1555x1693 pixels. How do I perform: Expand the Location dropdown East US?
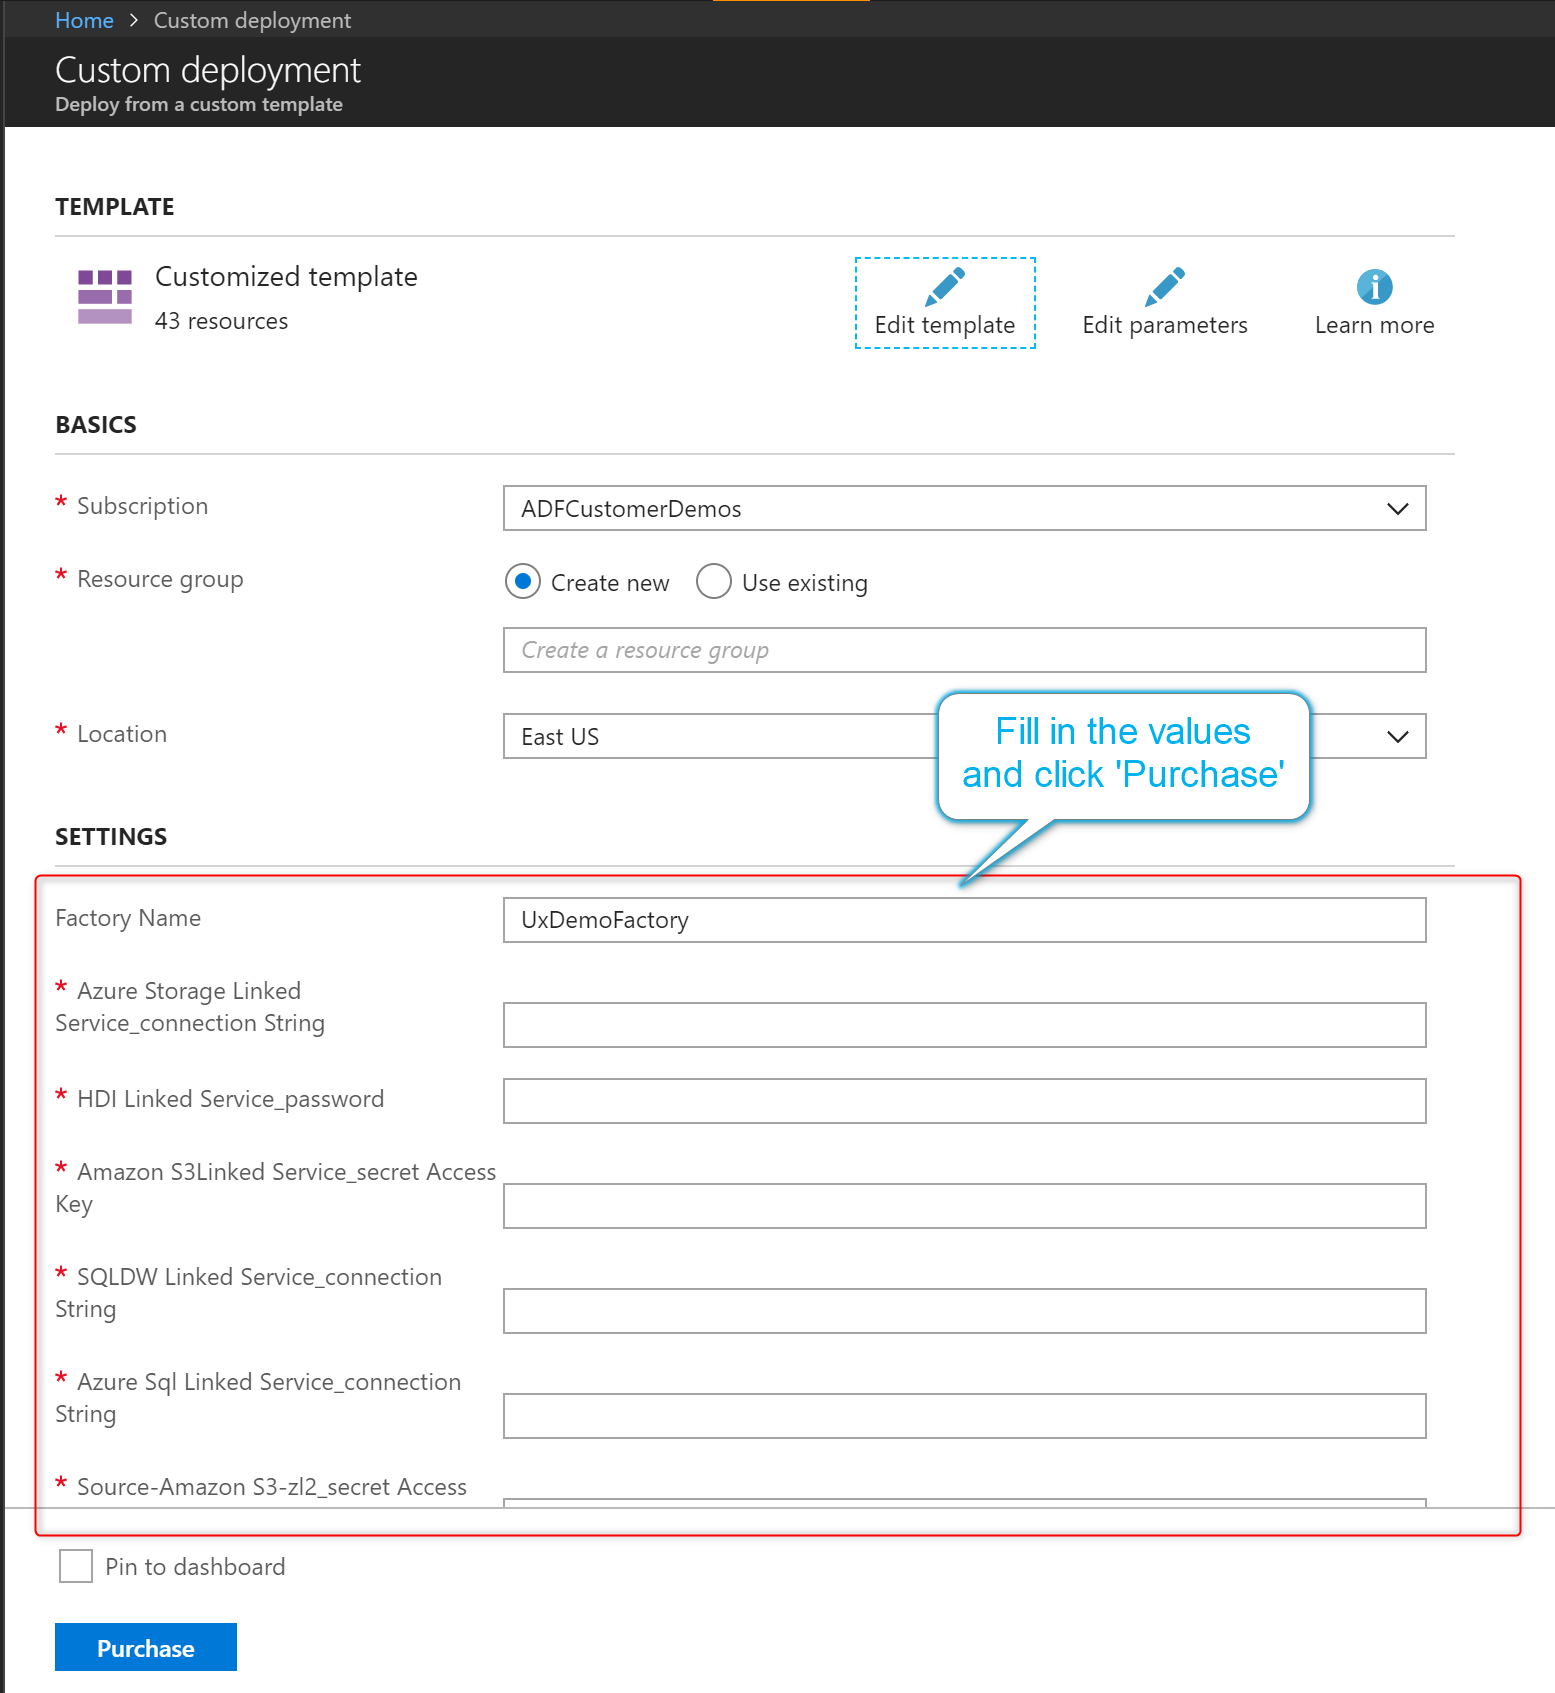pyautogui.click(x=965, y=736)
